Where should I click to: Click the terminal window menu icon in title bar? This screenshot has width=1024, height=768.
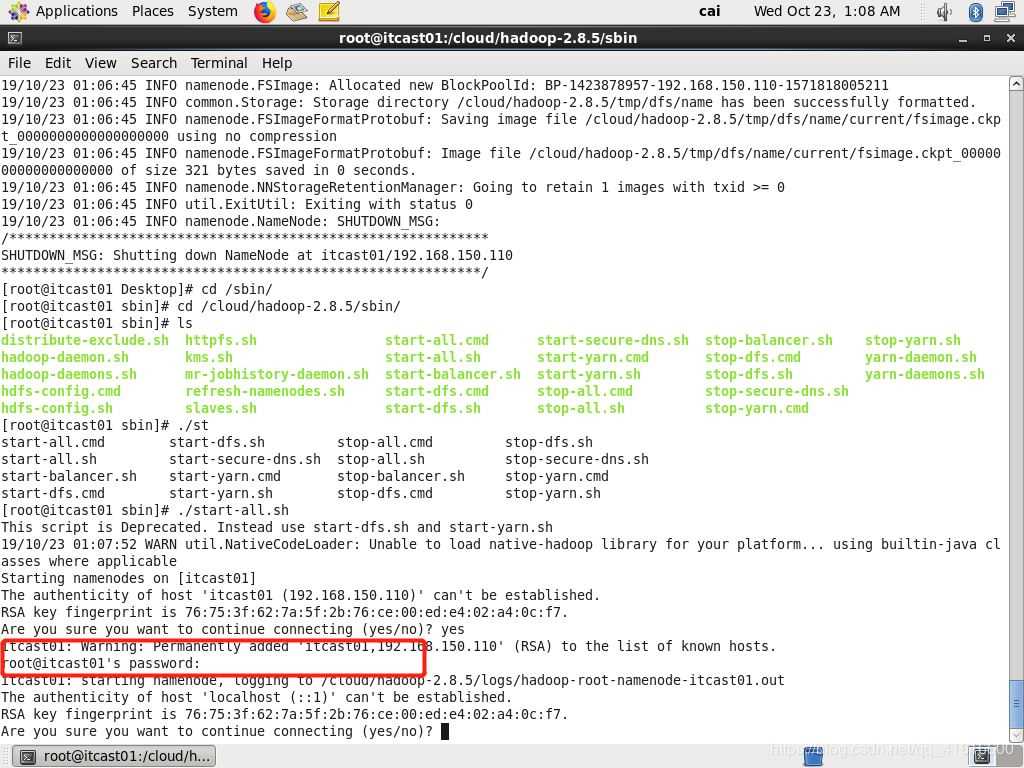pos(13,38)
